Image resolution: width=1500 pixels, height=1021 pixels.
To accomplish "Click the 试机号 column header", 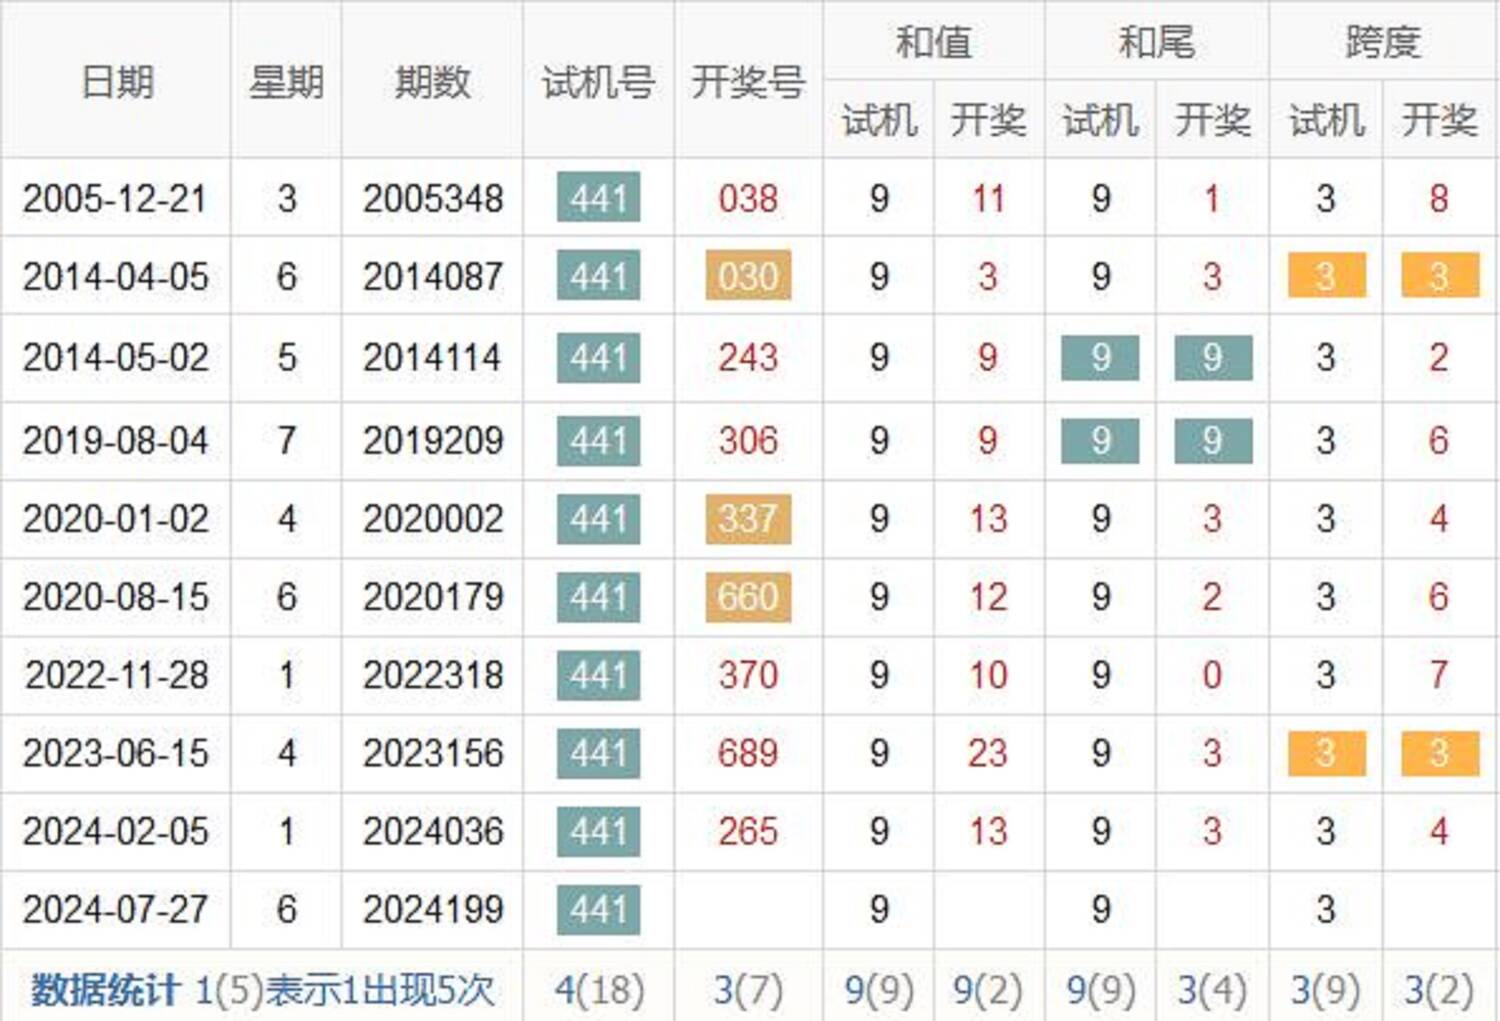I will coord(598,81).
